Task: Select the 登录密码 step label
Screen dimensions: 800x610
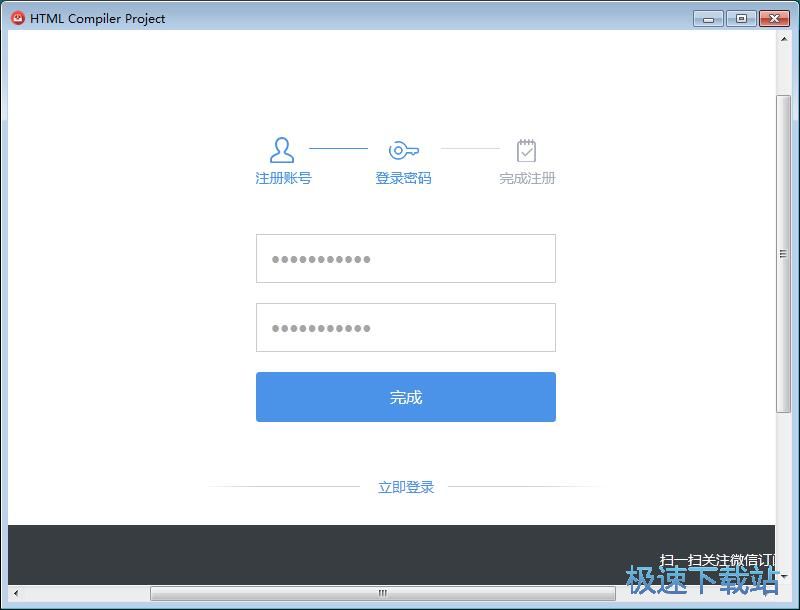Action: [404, 178]
